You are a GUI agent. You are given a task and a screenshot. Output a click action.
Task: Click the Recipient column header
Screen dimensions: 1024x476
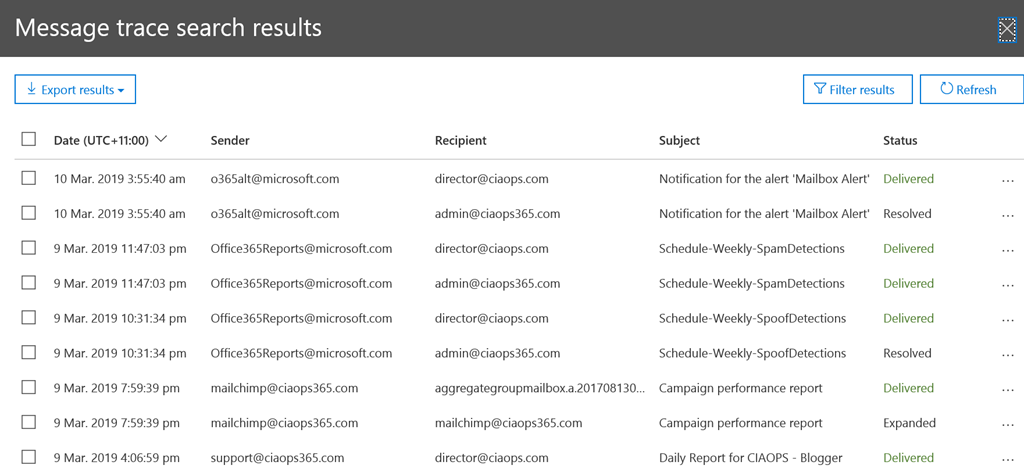tap(461, 141)
